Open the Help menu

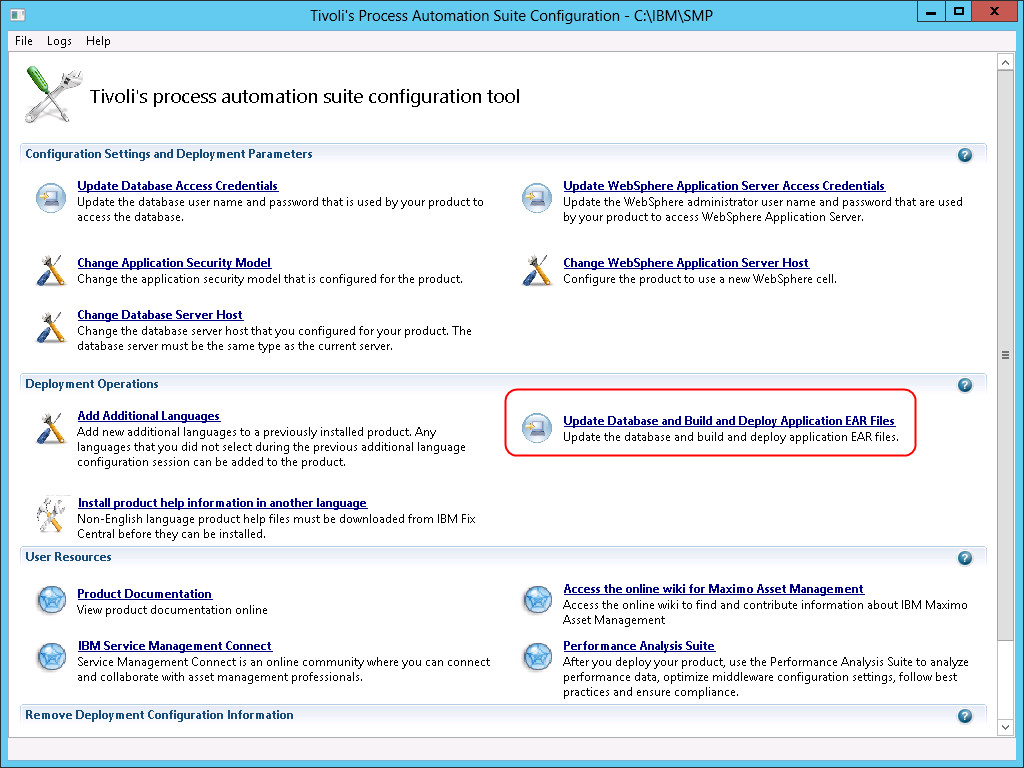coord(98,40)
